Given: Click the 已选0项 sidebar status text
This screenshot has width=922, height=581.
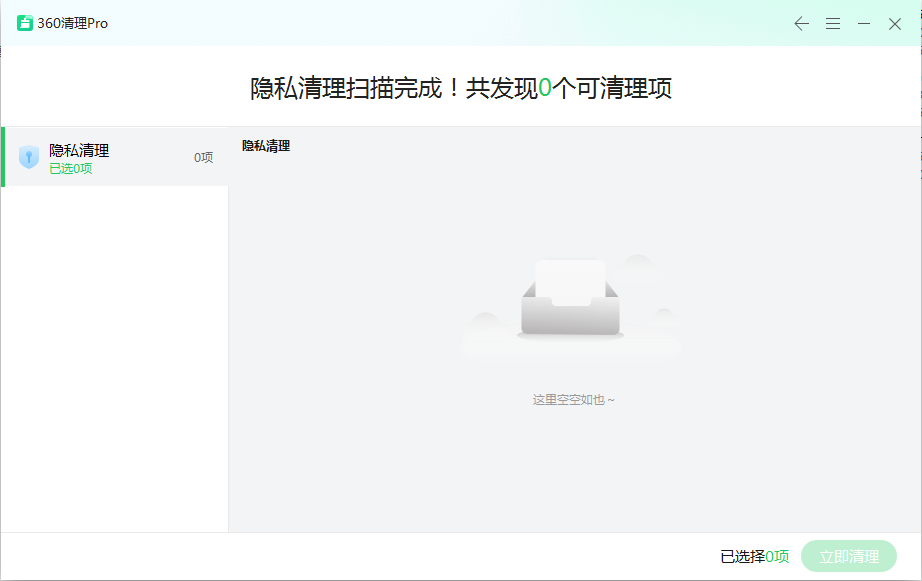Looking at the screenshot, I should pos(71,169).
